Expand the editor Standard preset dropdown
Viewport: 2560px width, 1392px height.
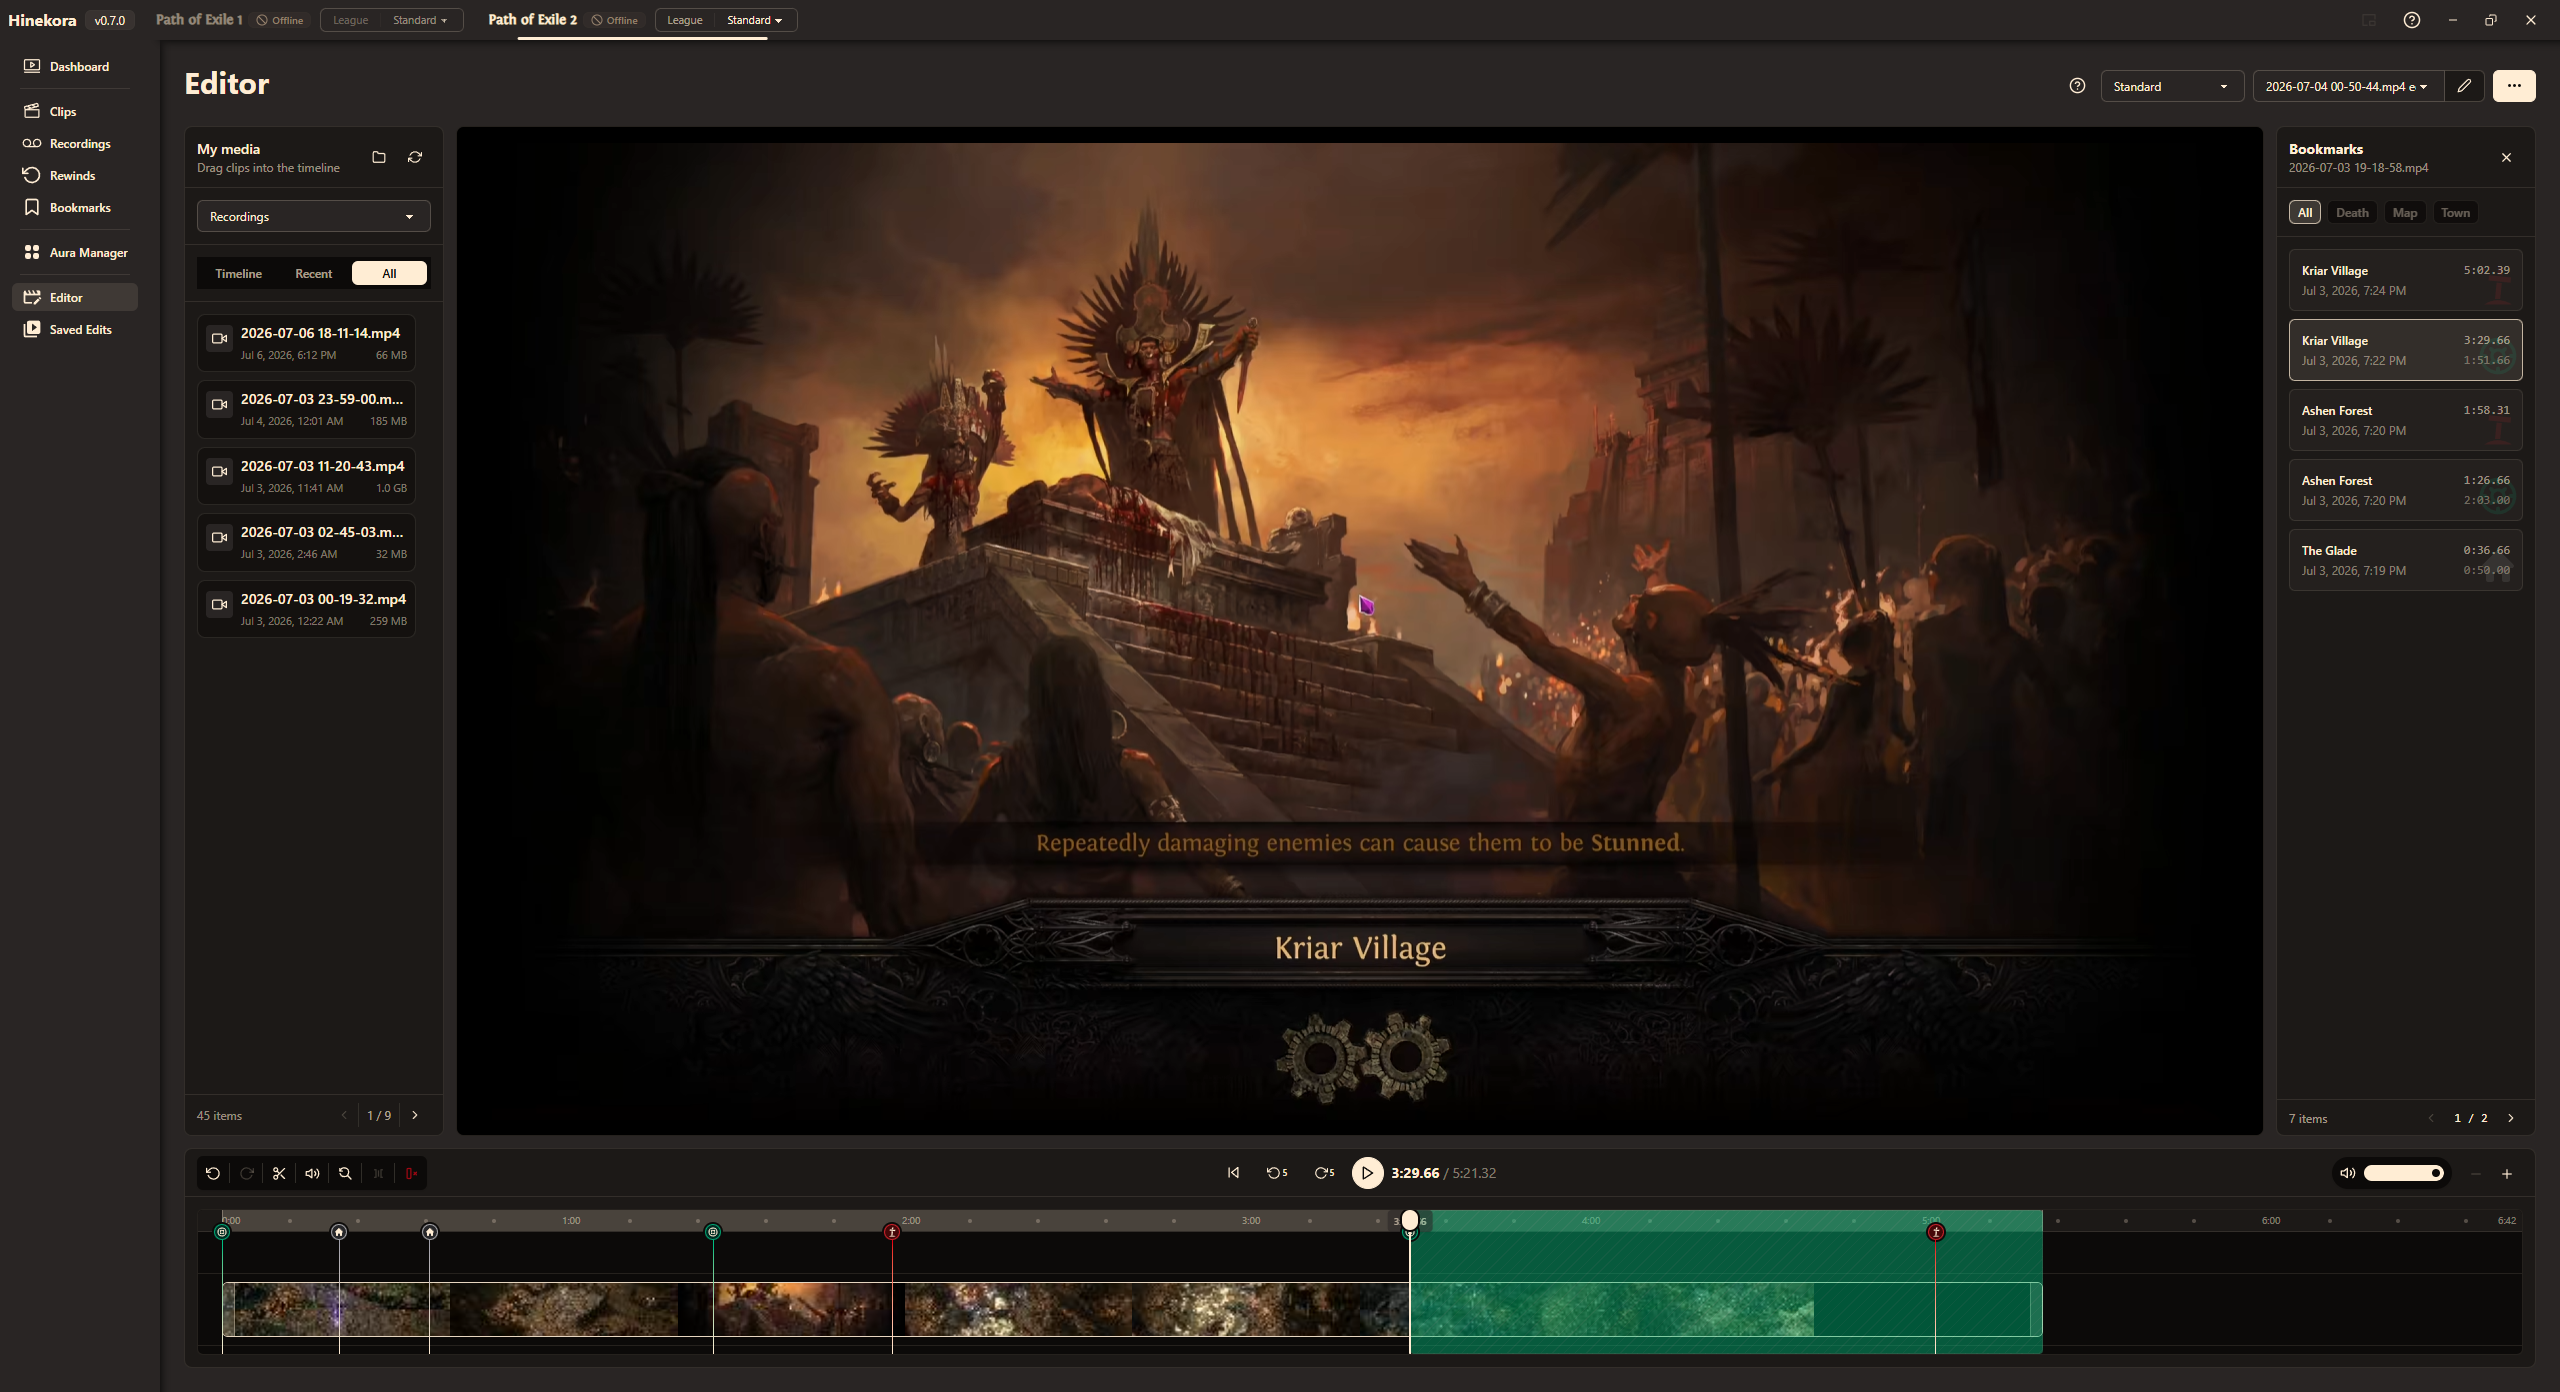click(2171, 86)
